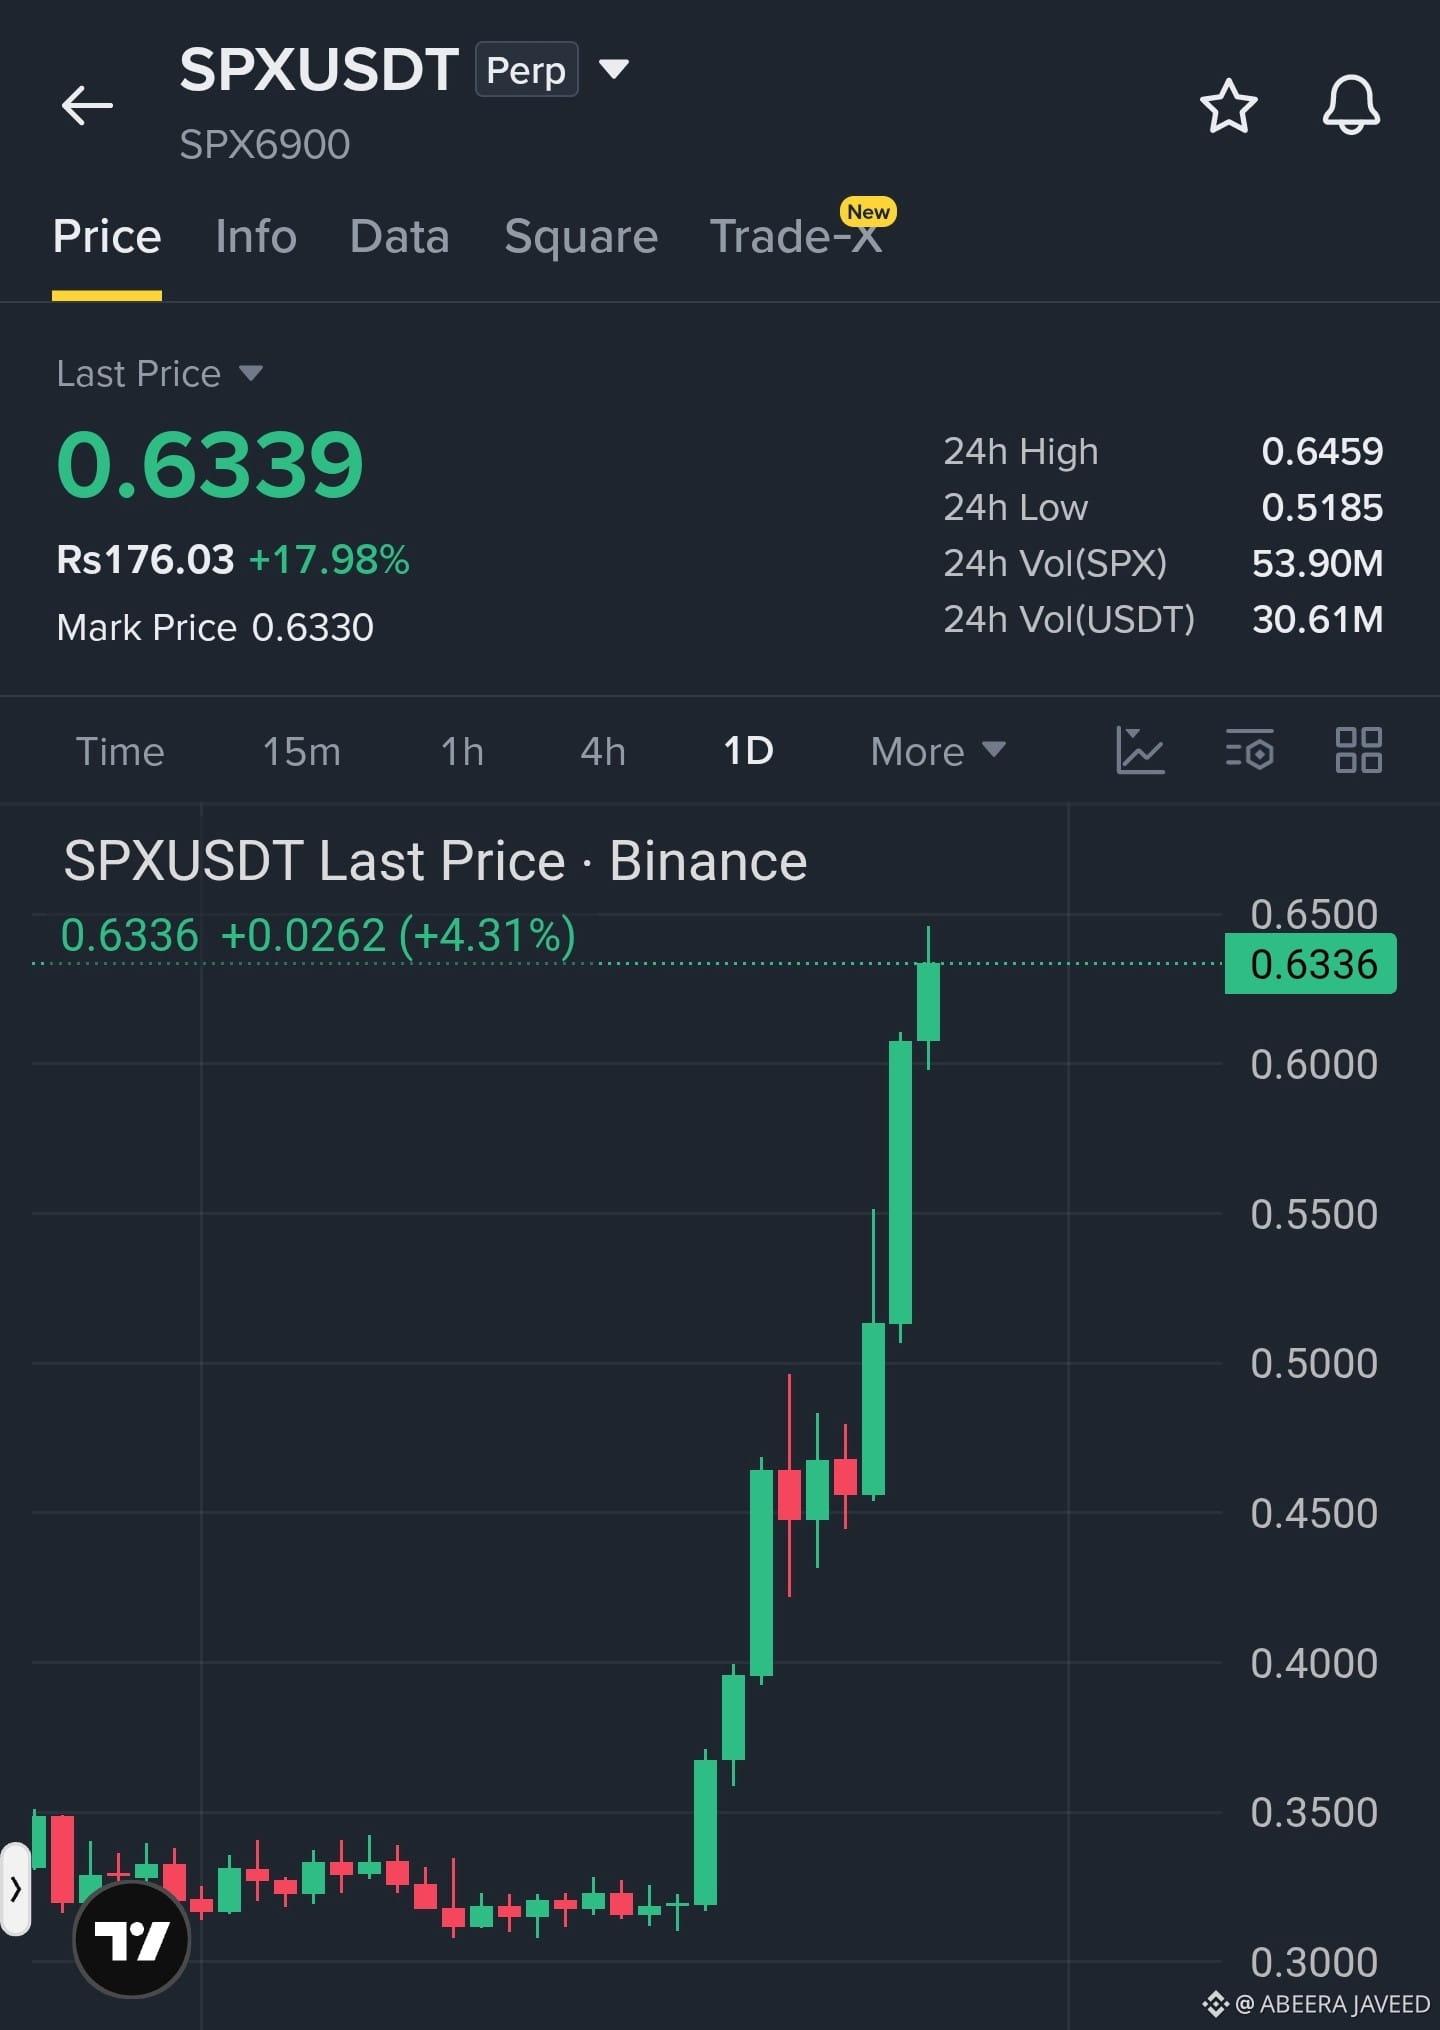This screenshot has width=1440, height=2030.
Task: Switch to the Info tab
Action: 256,237
